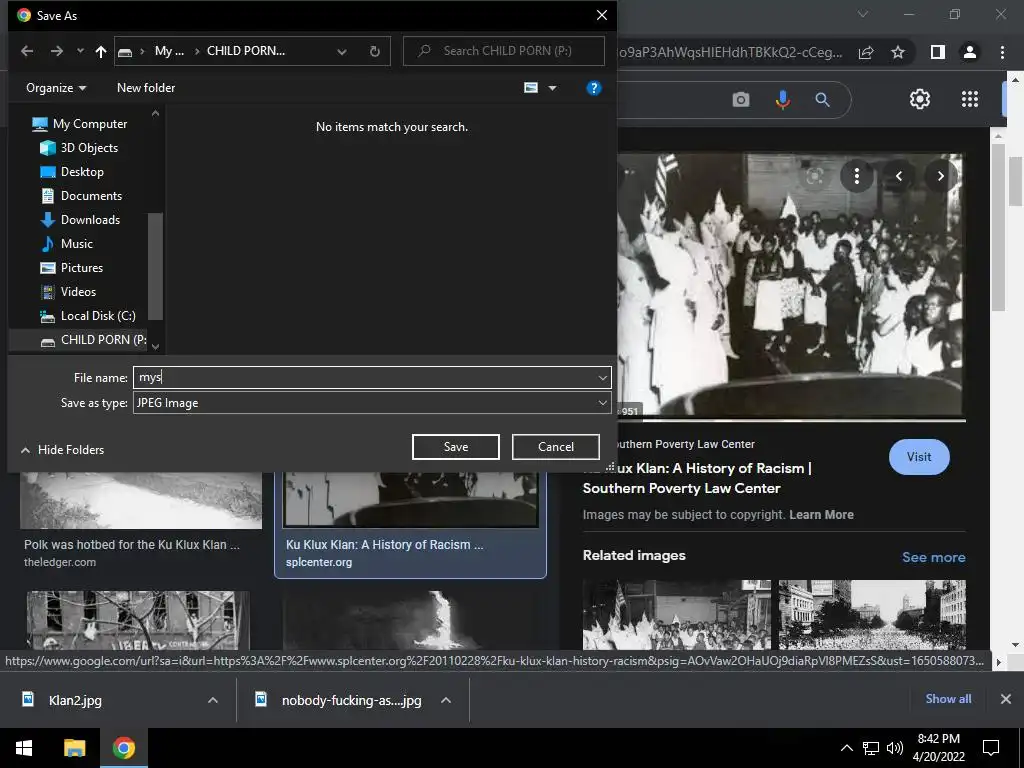The image size is (1024, 768).
Task: Create a New folder
Action: point(146,88)
